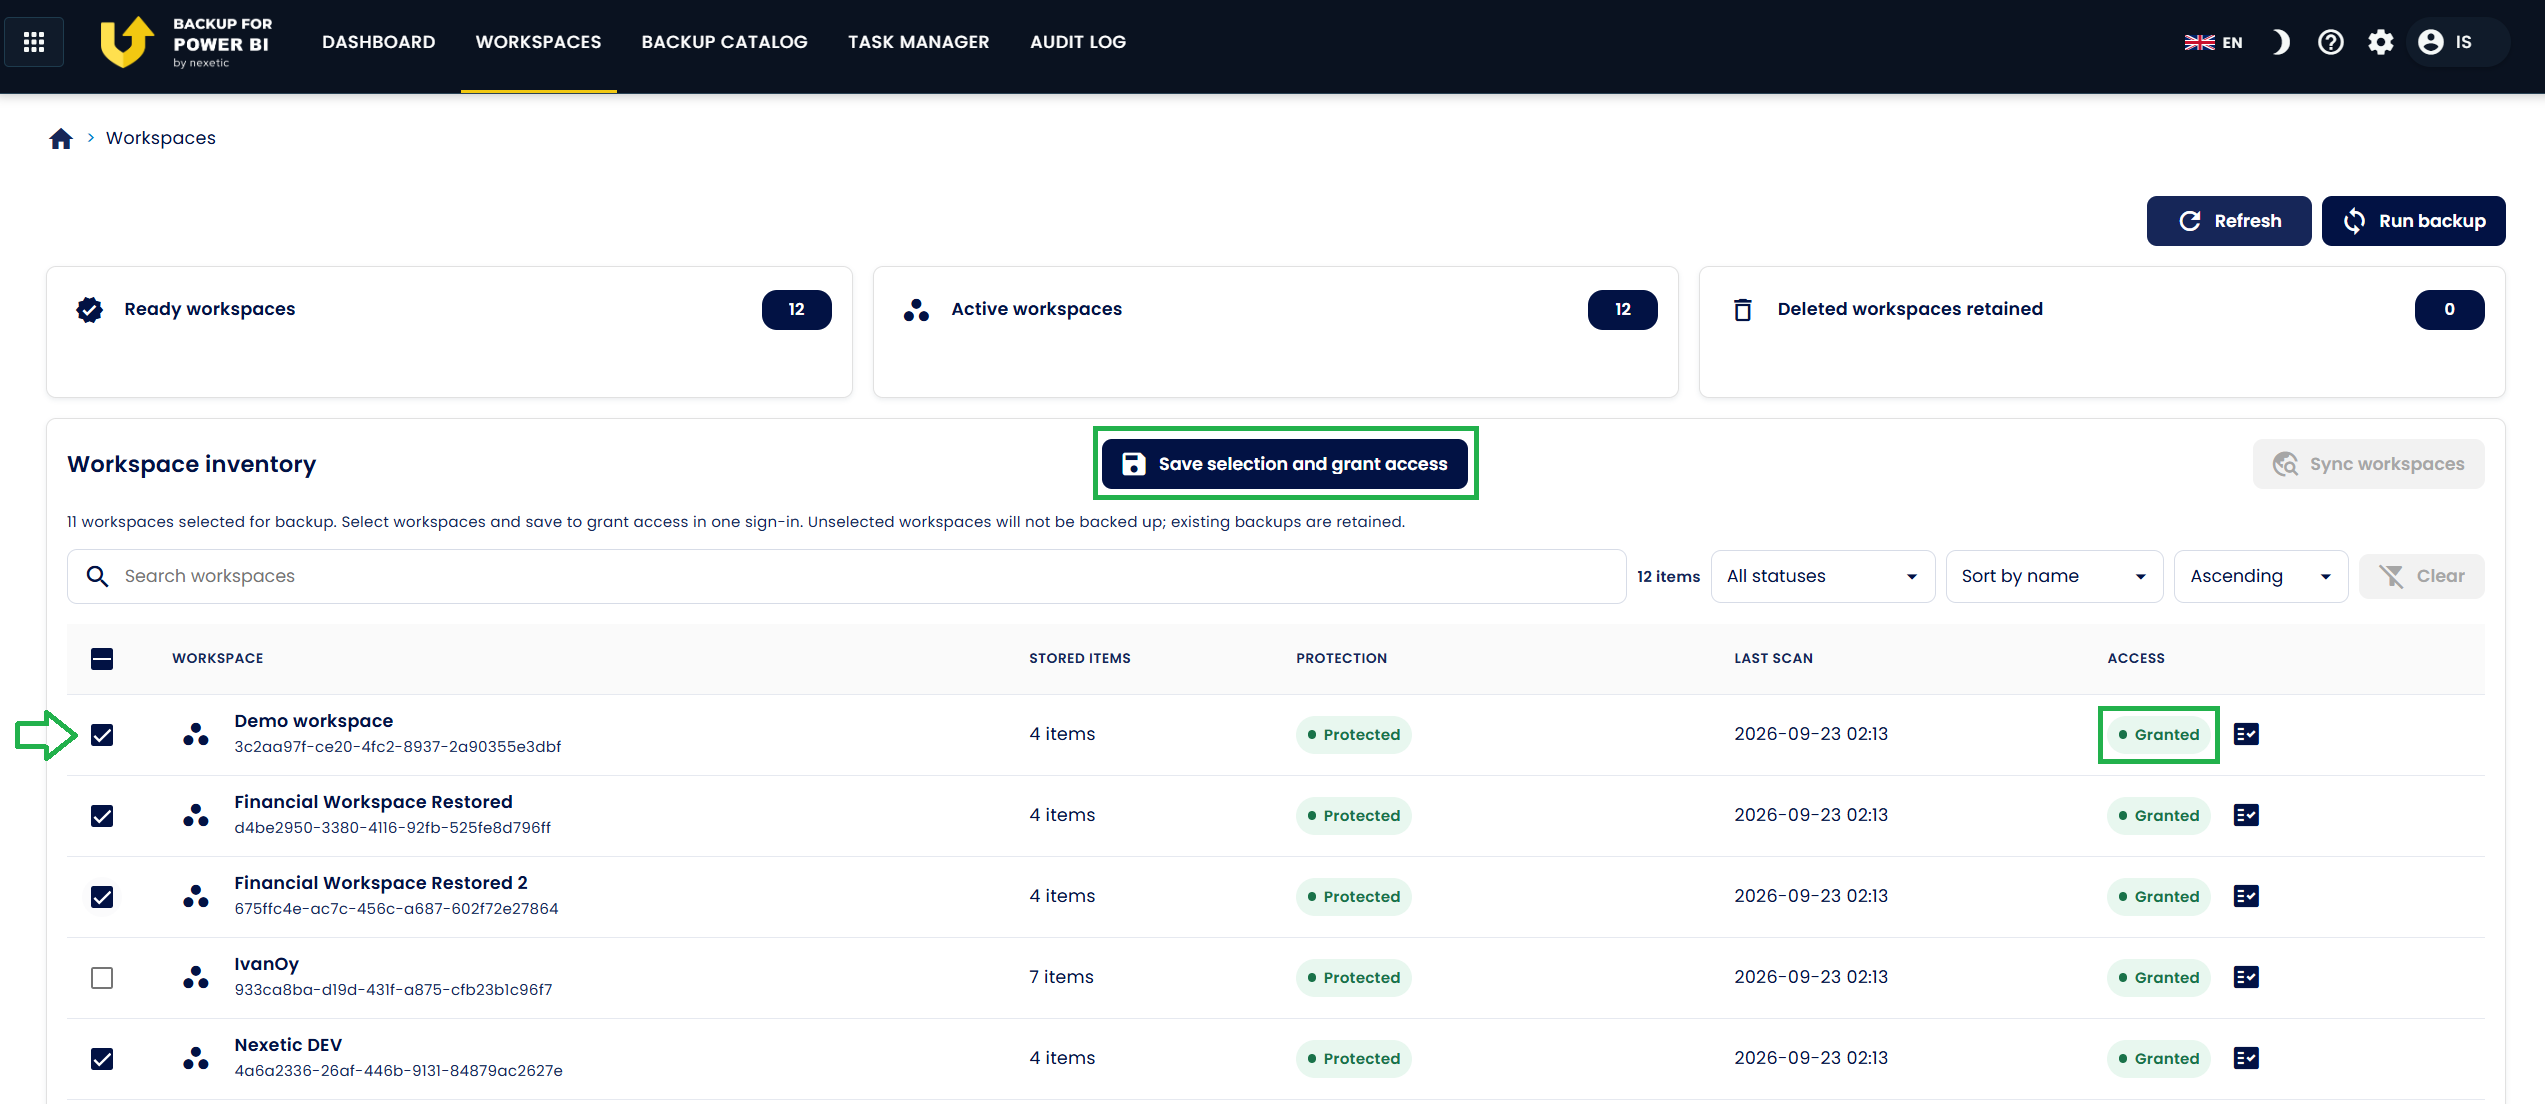Image resolution: width=2545 pixels, height=1104 pixels.
Task: Click the Backup for Power BI logo
Action: [x=186, y=42]
